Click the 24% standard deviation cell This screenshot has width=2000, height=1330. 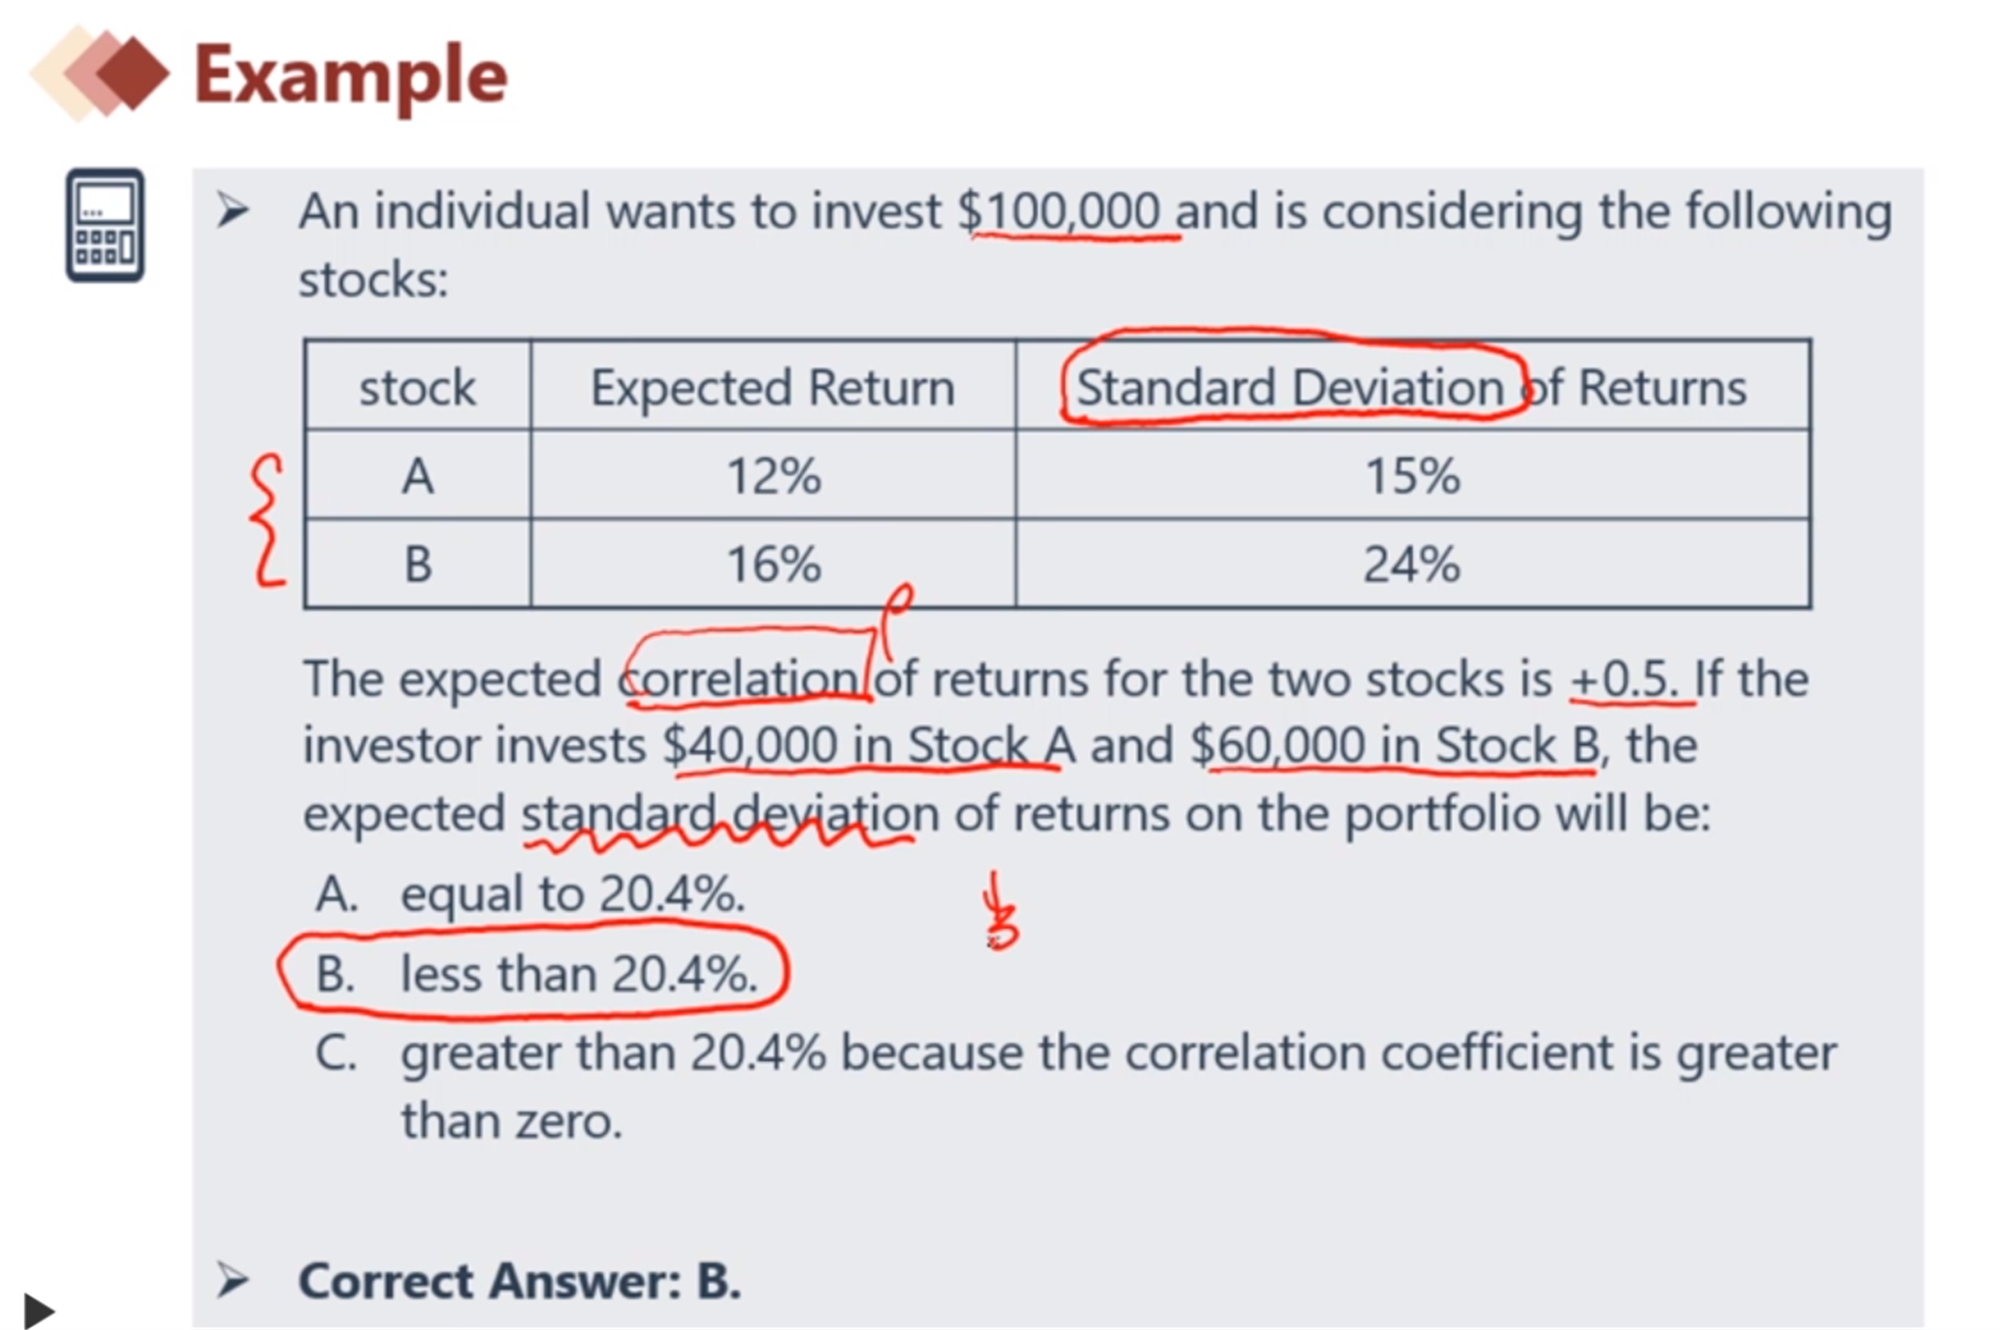1412,563
